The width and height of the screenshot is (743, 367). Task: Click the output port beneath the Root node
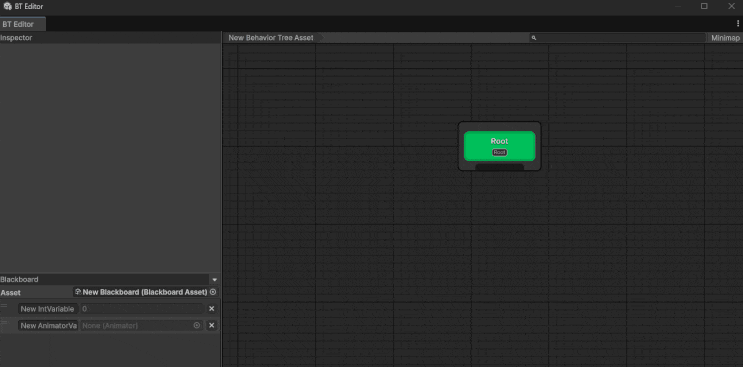(x=499, y=167)
